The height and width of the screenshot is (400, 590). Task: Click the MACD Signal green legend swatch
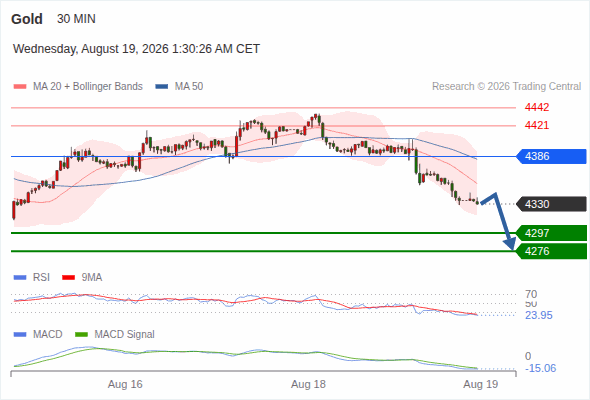(x=81, y=335)
